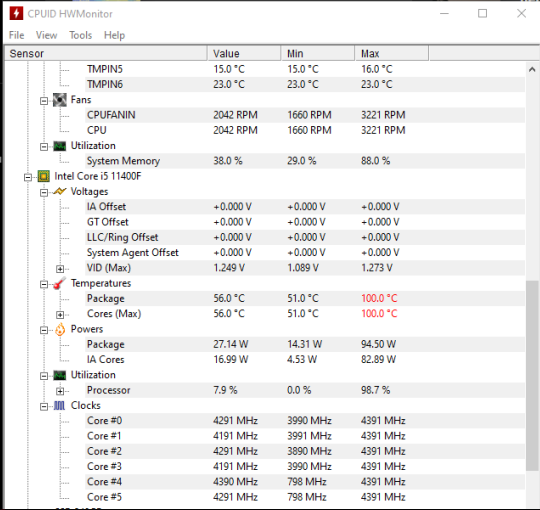Image resolution: width=540 pixels, height=510 pixels.
Task: Click the Voltages lightning icon
Action: pos(60,191)
